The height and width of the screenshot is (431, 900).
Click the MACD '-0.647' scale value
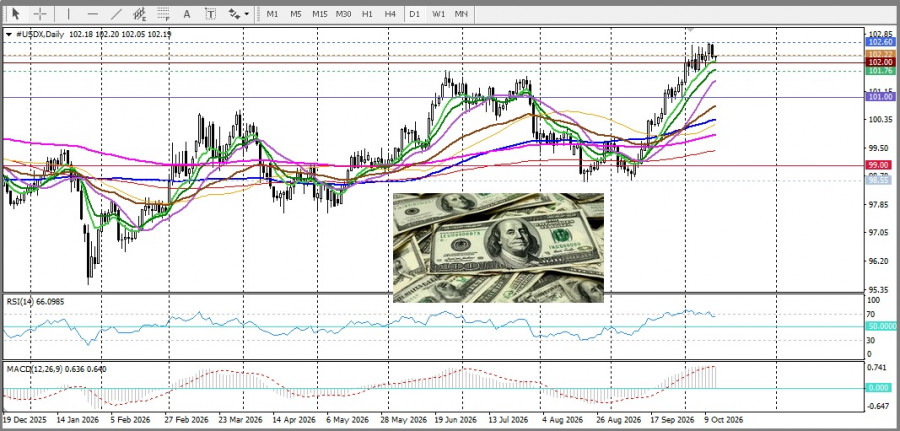coord(879,406)
